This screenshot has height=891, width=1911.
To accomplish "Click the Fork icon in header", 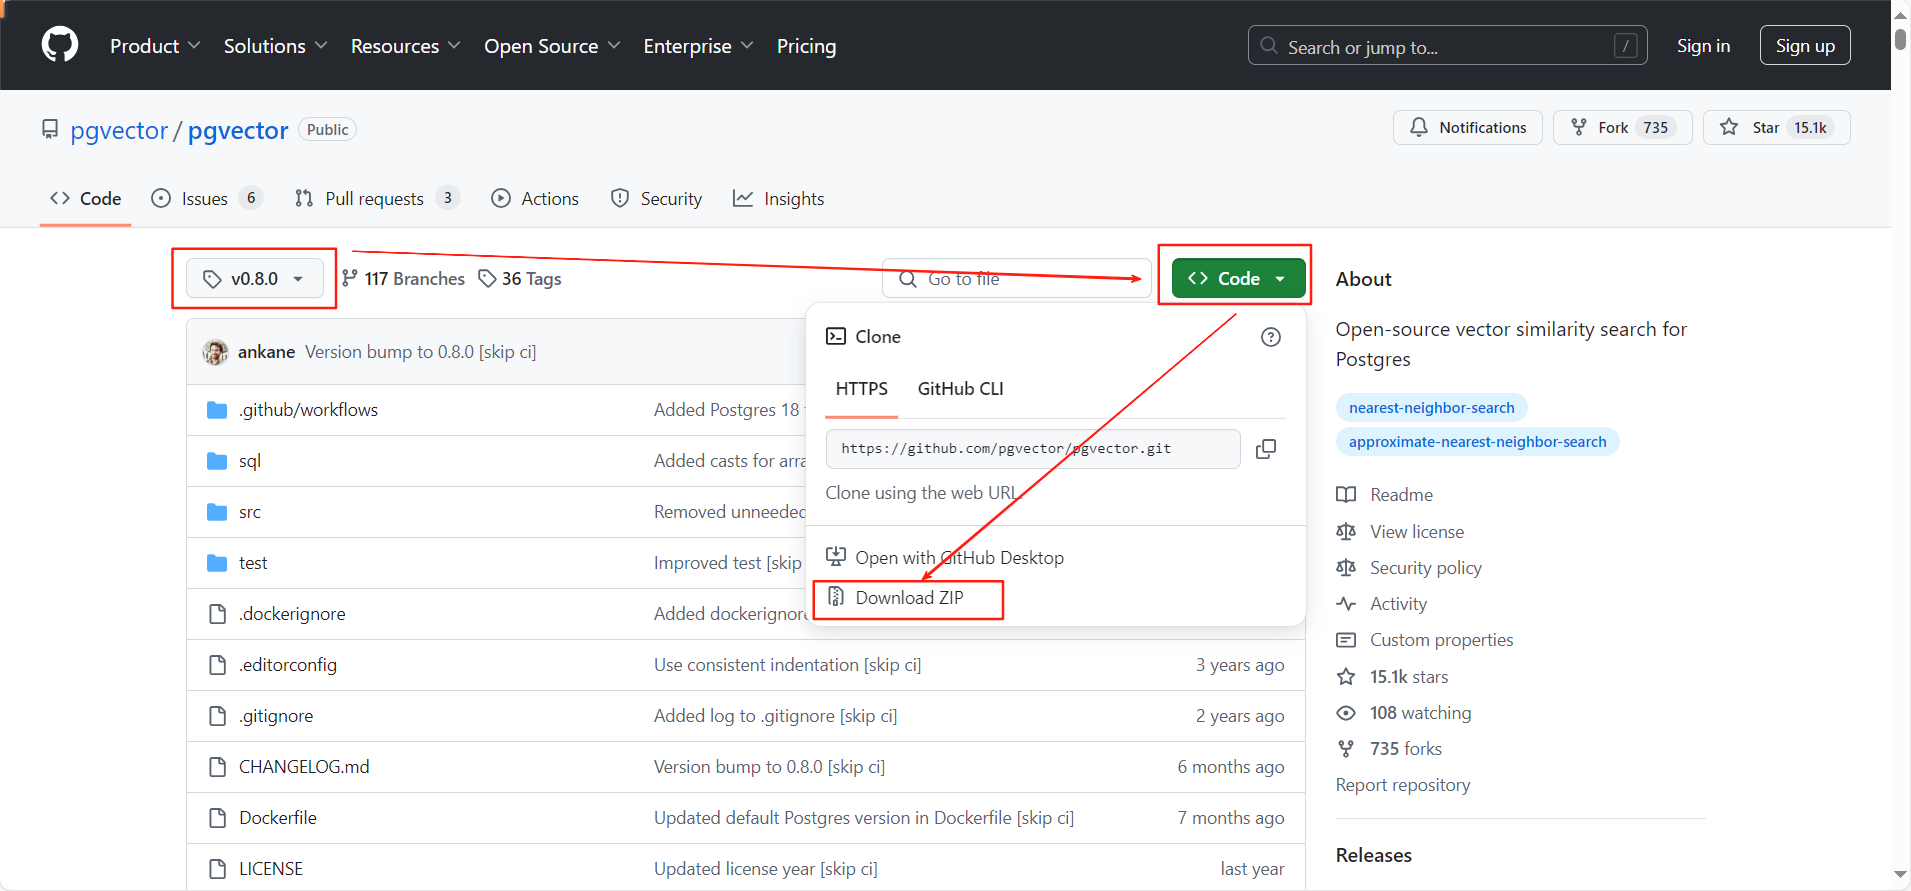I will point(1579,127).
